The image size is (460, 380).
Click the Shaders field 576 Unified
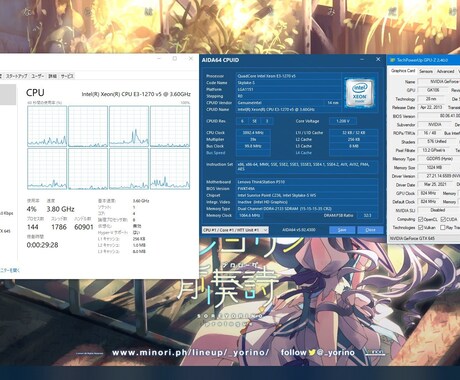(x=437, y=142)
